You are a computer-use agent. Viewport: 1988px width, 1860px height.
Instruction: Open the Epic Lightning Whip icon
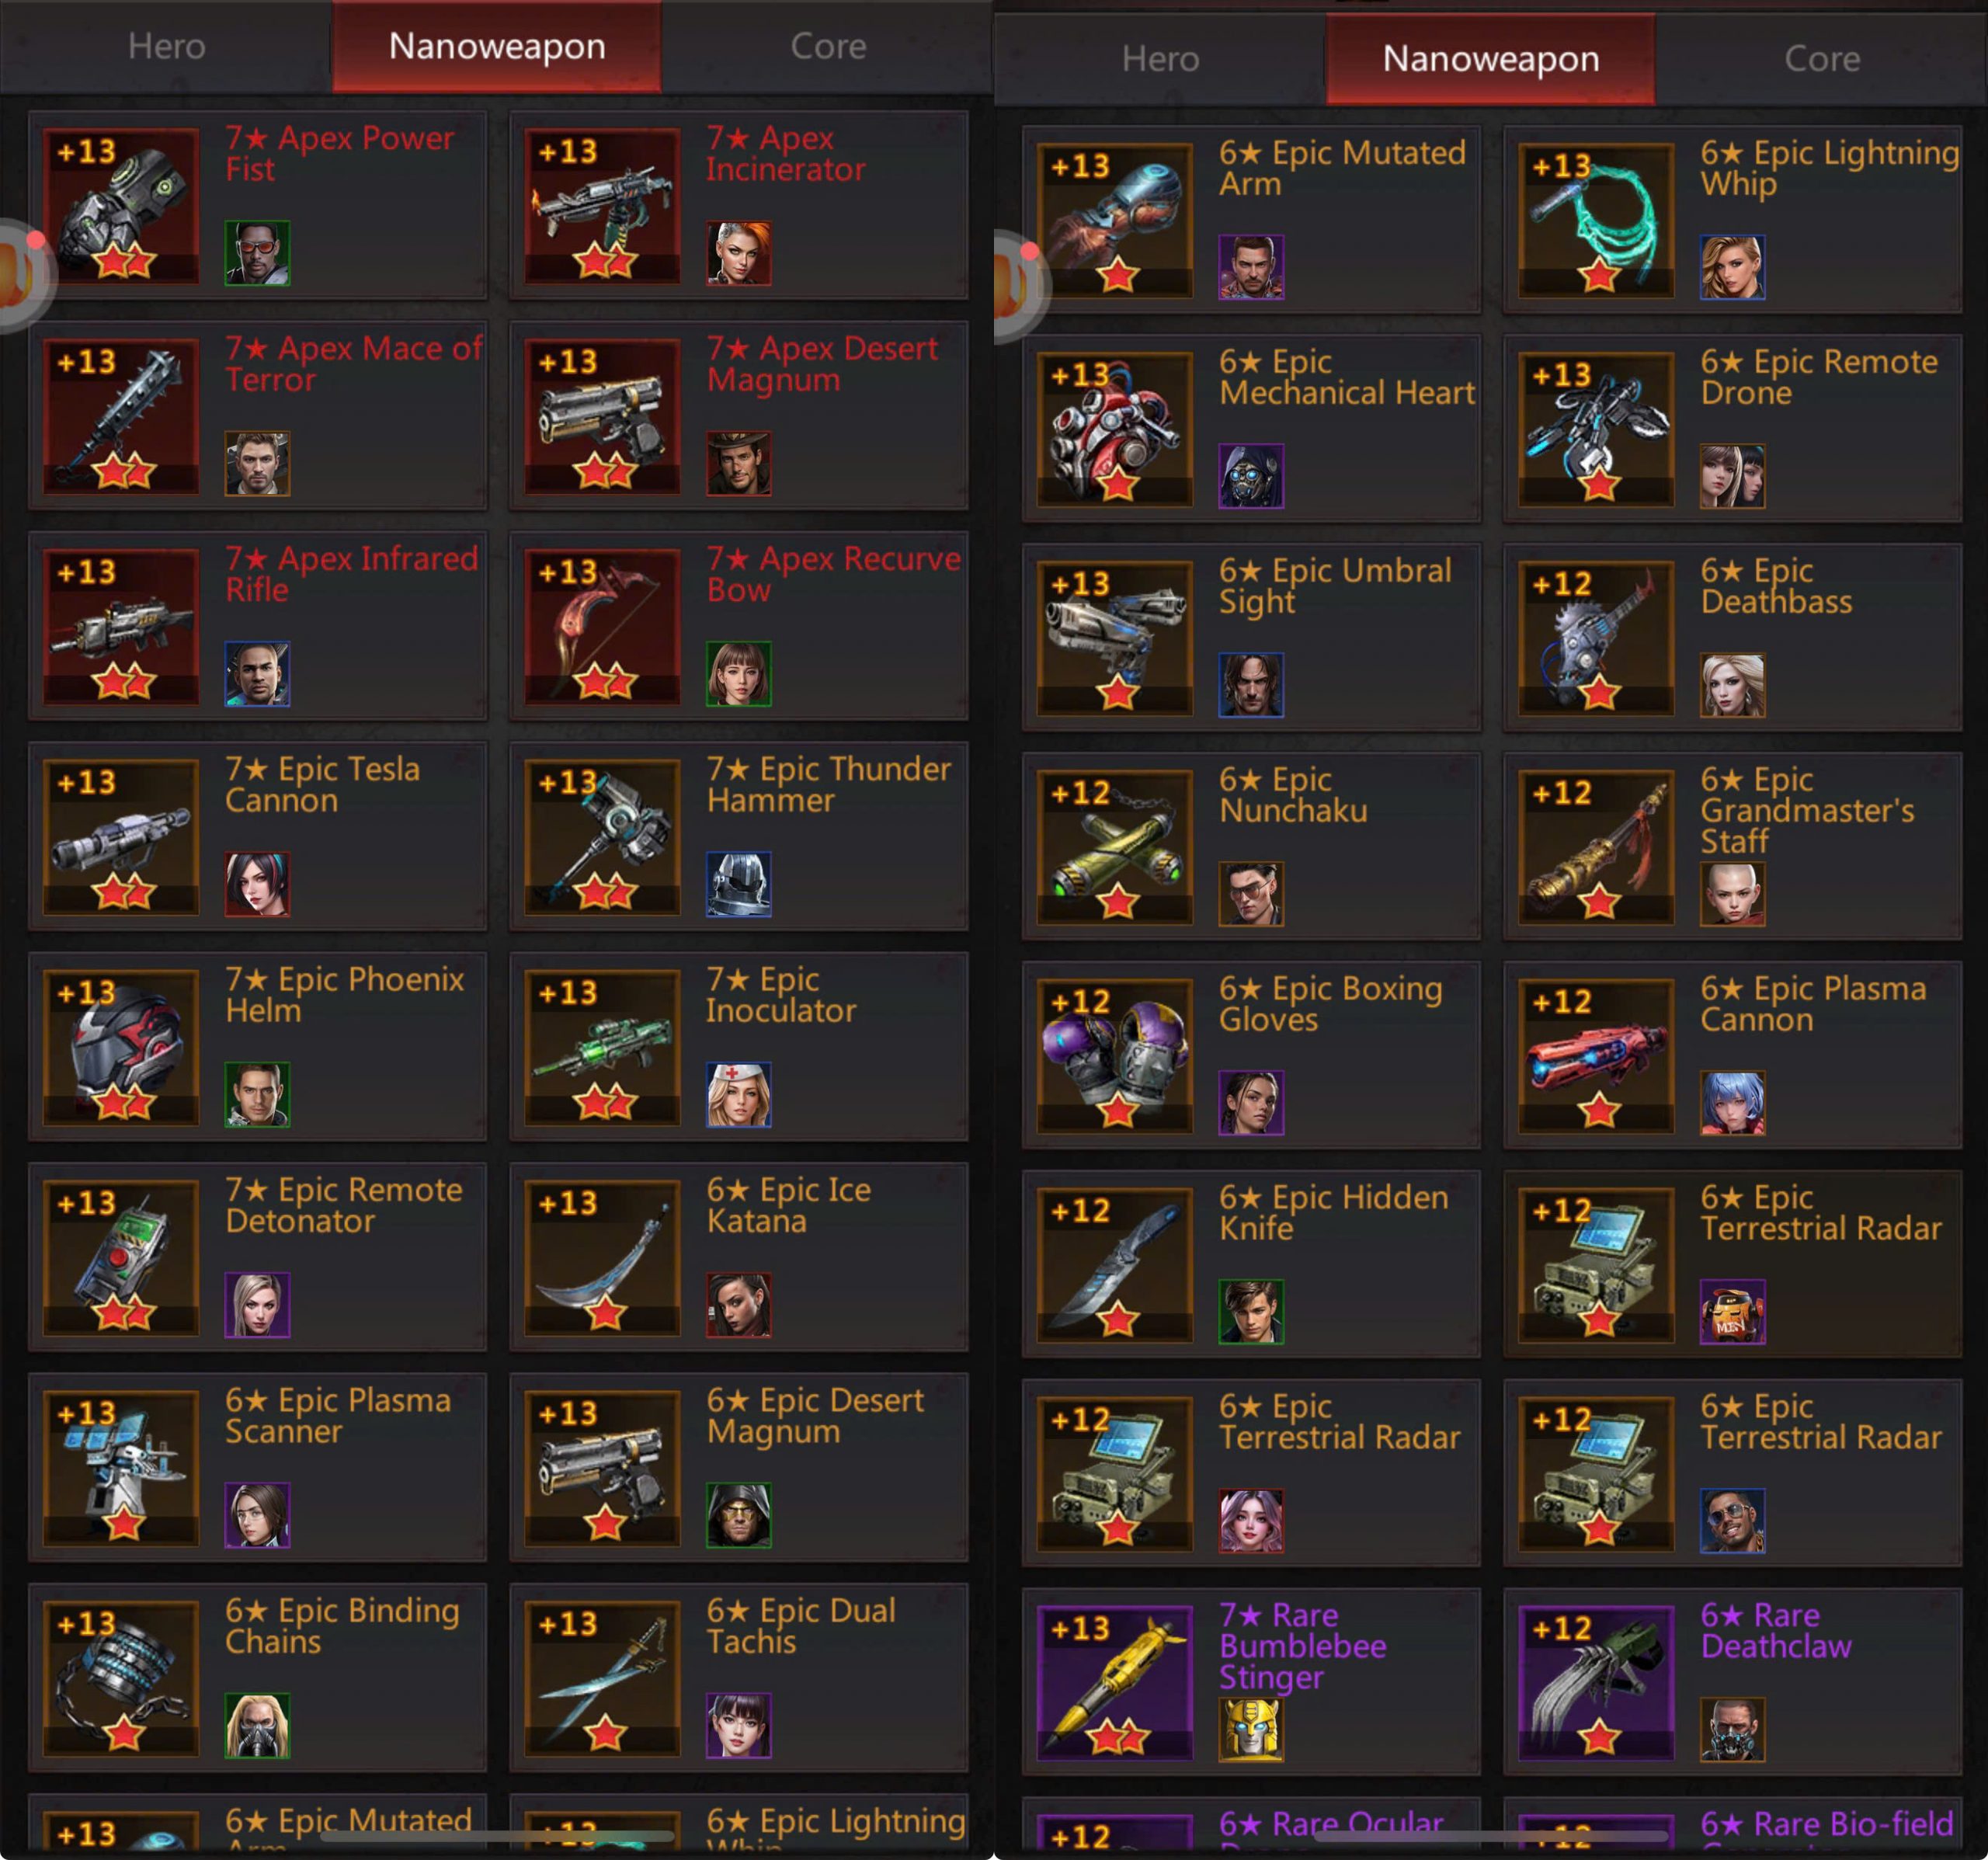(1597, 219)
